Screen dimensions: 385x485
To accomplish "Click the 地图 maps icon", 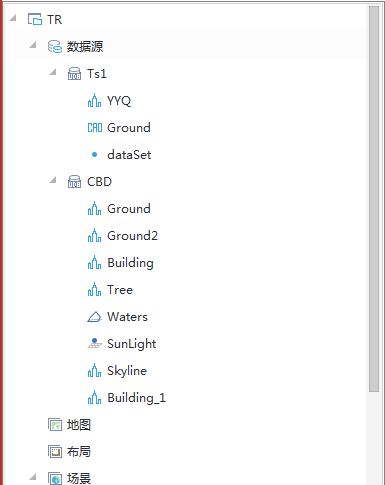I will (x=55, y=425).
